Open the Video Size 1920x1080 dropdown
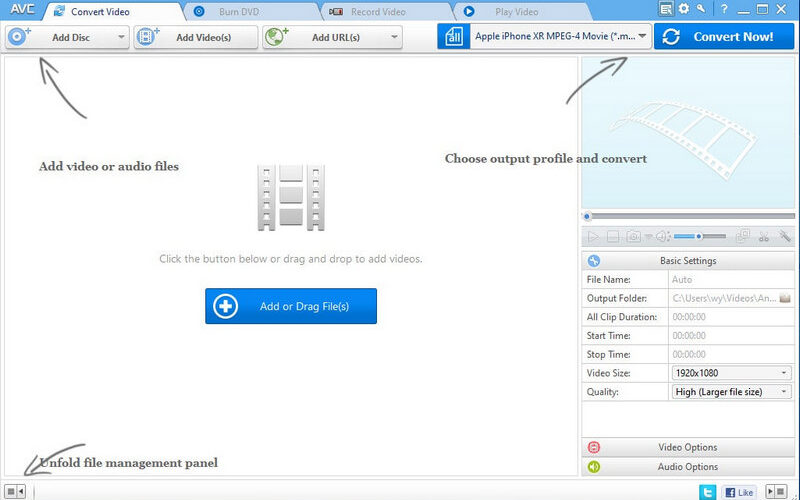 tap(732, 373)
